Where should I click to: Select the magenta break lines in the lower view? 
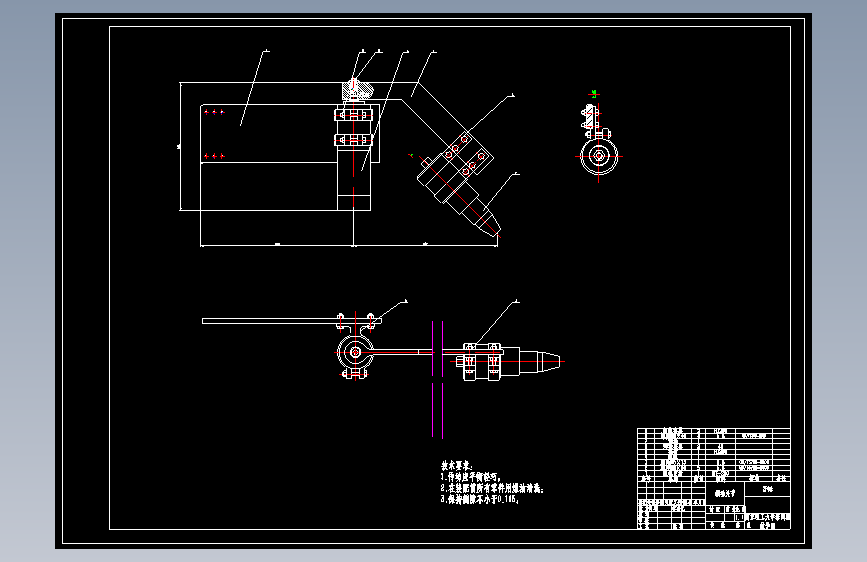(x=437, y=379)
